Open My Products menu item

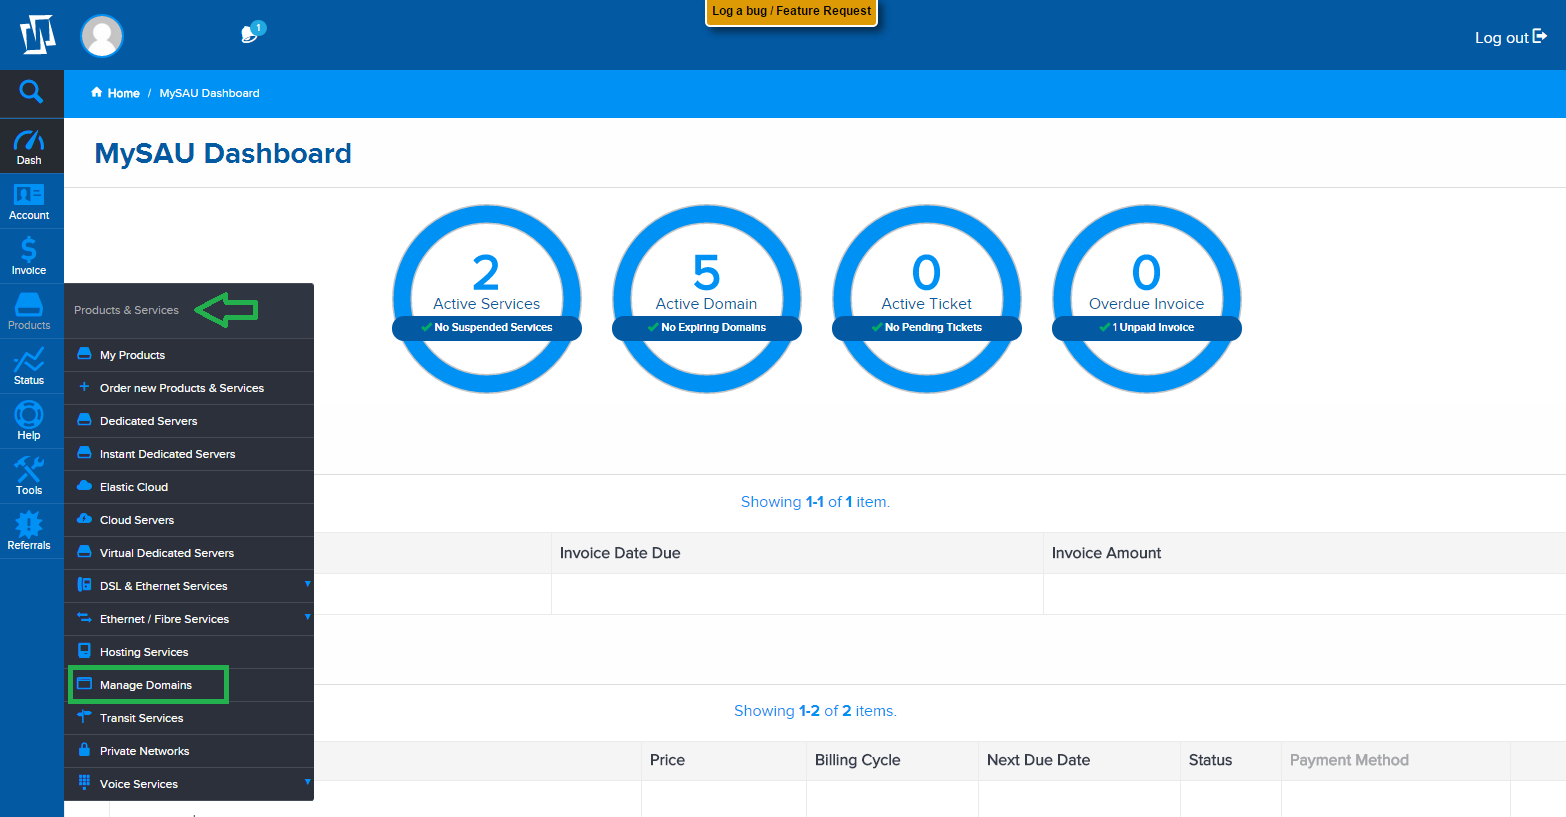pyautogui.click(x=132, y=355)
